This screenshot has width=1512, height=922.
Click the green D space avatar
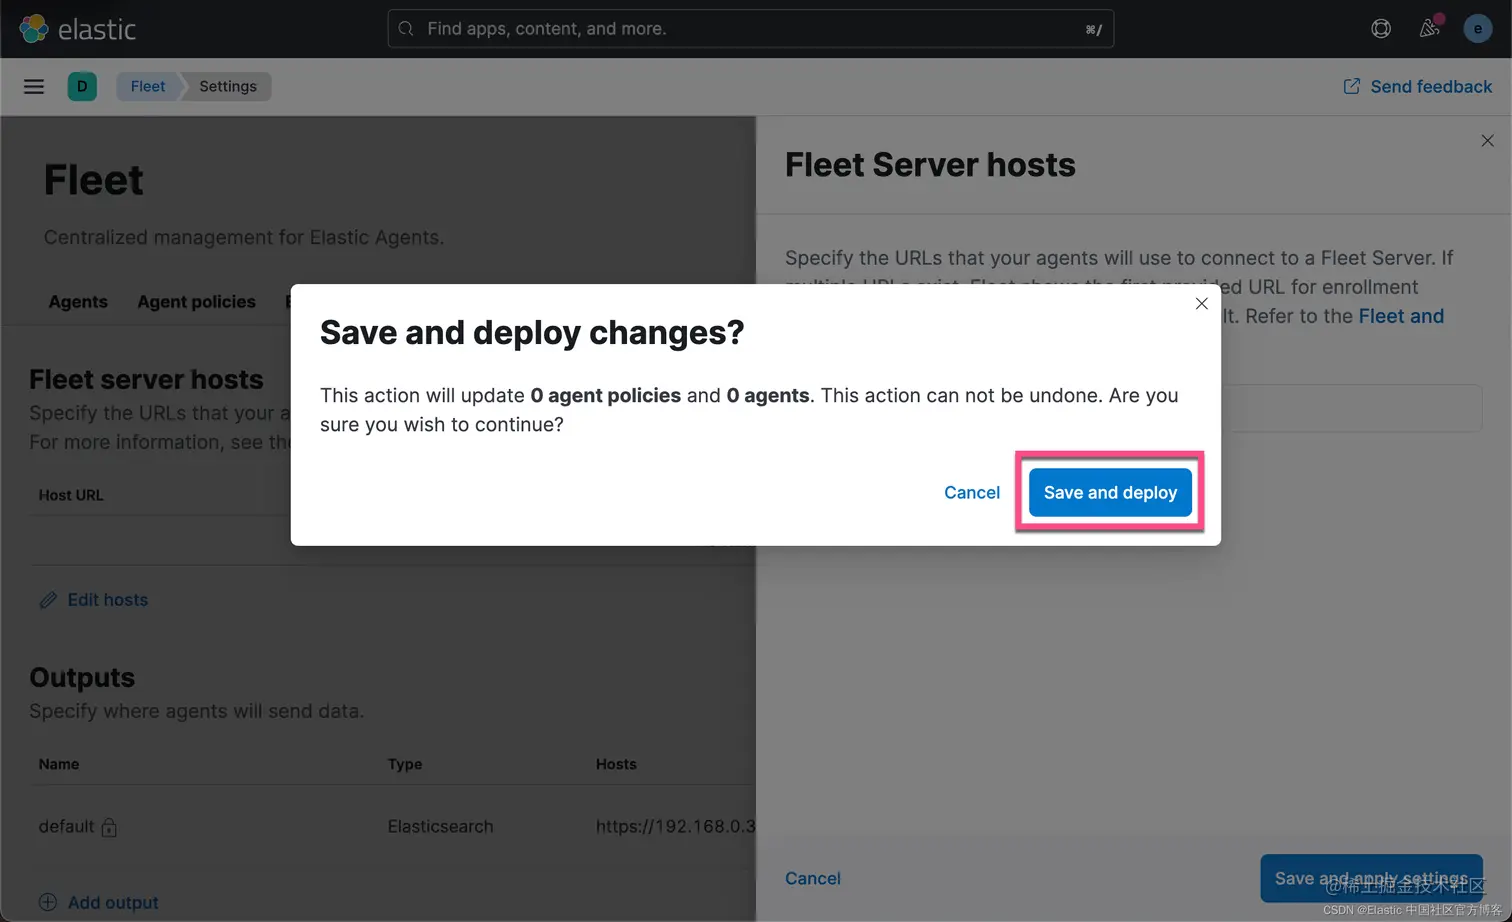click(x=82, y=87)
